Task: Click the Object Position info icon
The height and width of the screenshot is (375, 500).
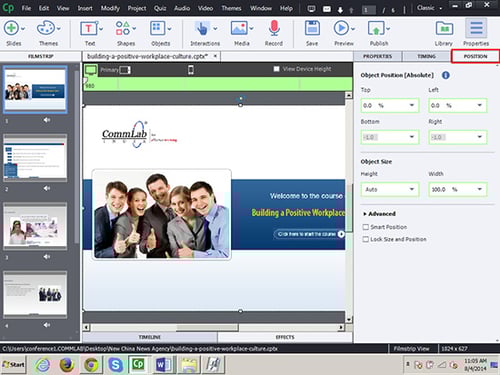Action: pyautogui.click(x=446, y=75)
